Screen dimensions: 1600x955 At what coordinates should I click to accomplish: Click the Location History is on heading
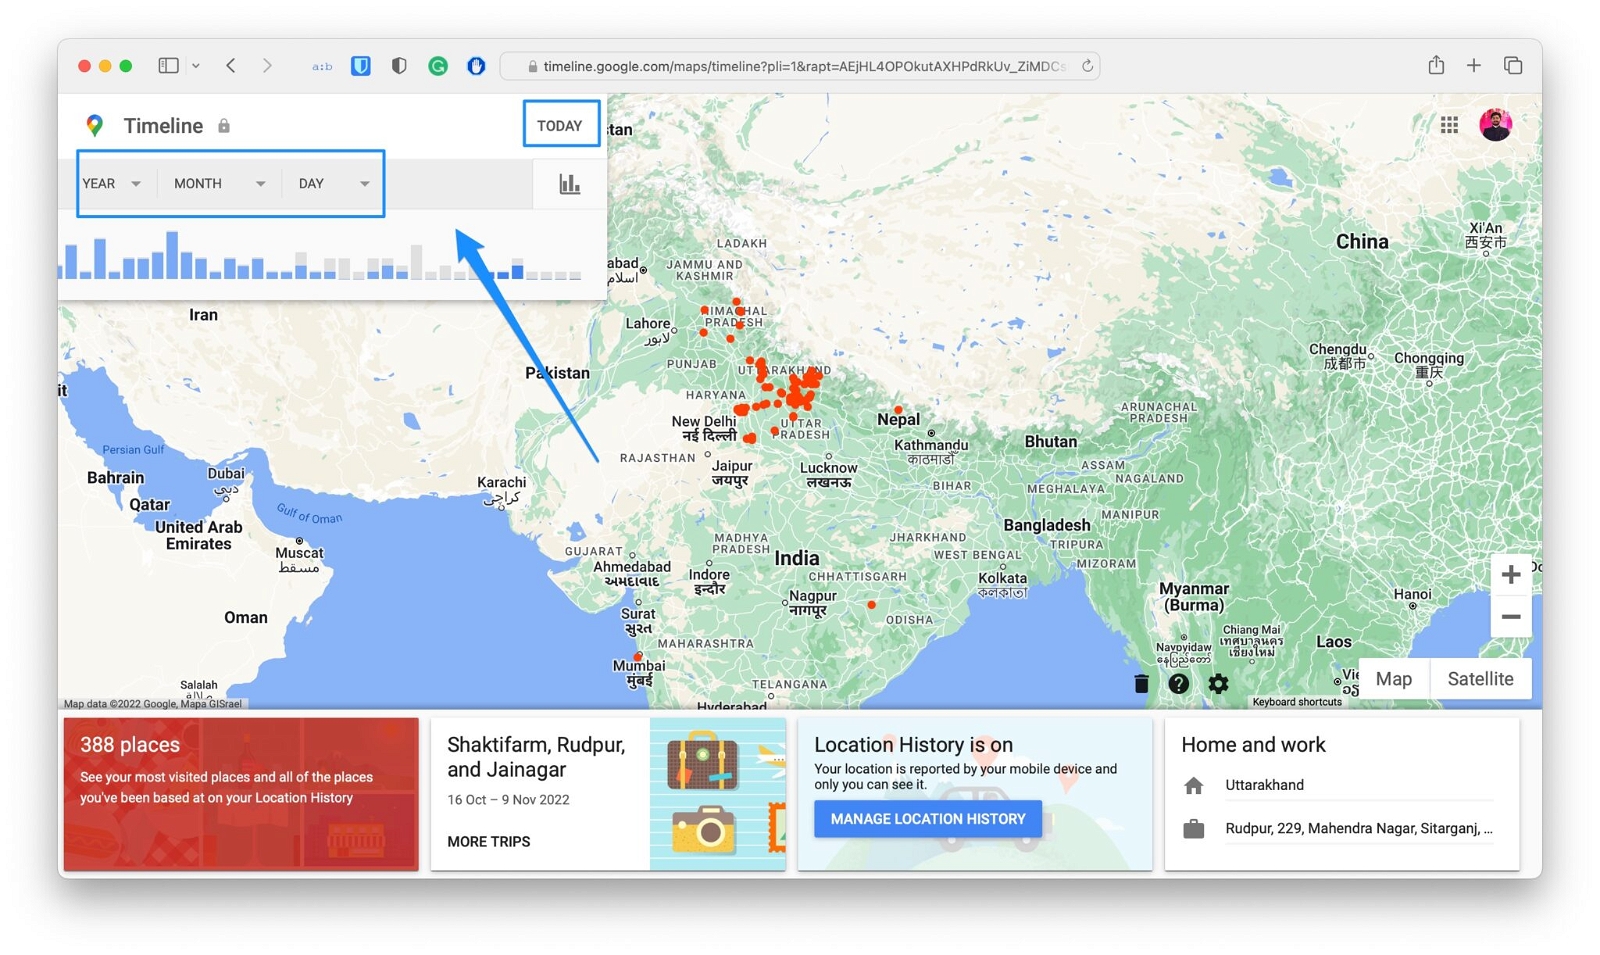pyautogui.click(x=913, y=745)
